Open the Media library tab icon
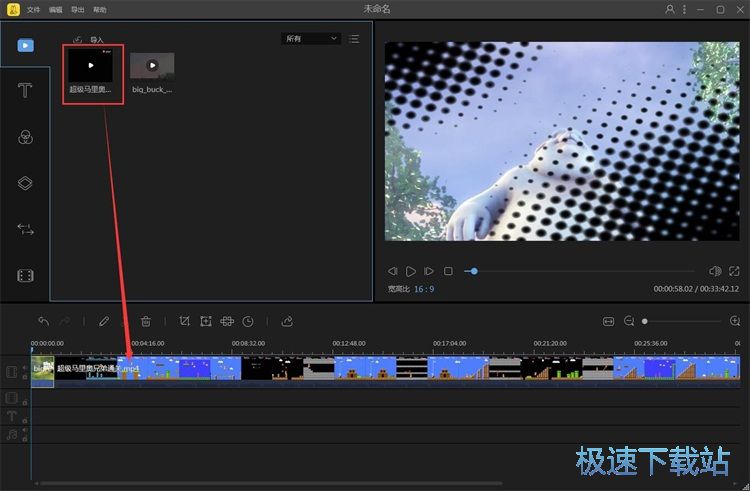The image size is (750, 491). click(25, 45)
